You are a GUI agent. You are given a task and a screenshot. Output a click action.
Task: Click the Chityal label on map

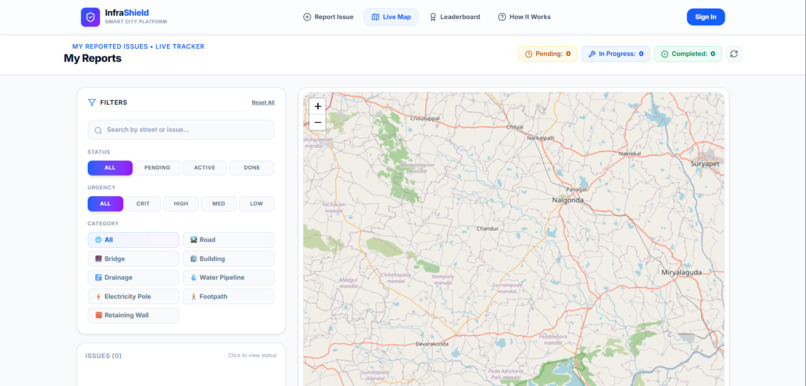[515, 126]
